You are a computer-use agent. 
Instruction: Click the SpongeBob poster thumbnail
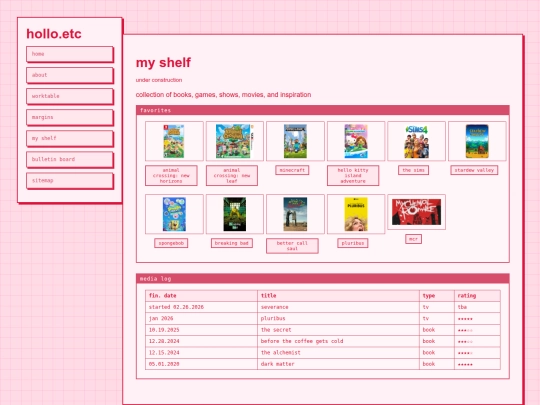click(174, 214)
